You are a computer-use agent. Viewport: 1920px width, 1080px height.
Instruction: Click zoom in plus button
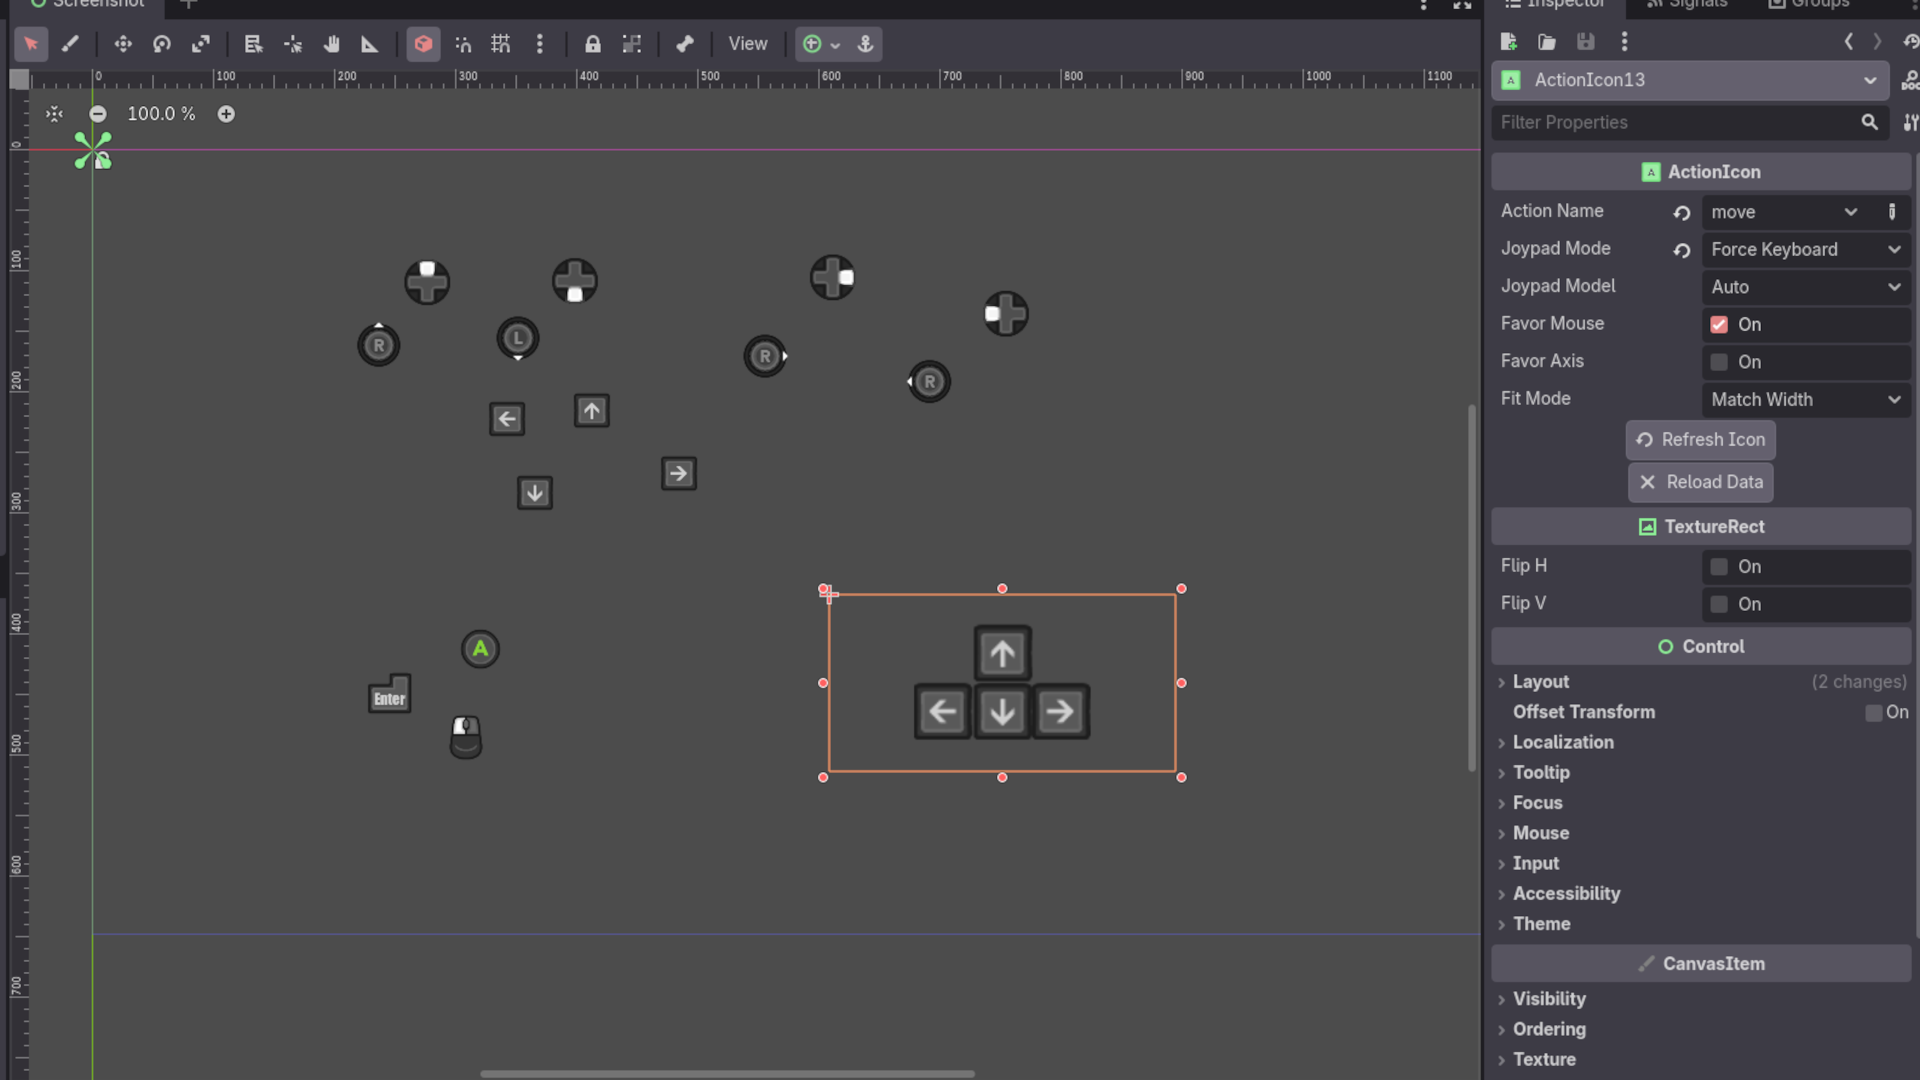pyautogui.click(x=226, y=114)
